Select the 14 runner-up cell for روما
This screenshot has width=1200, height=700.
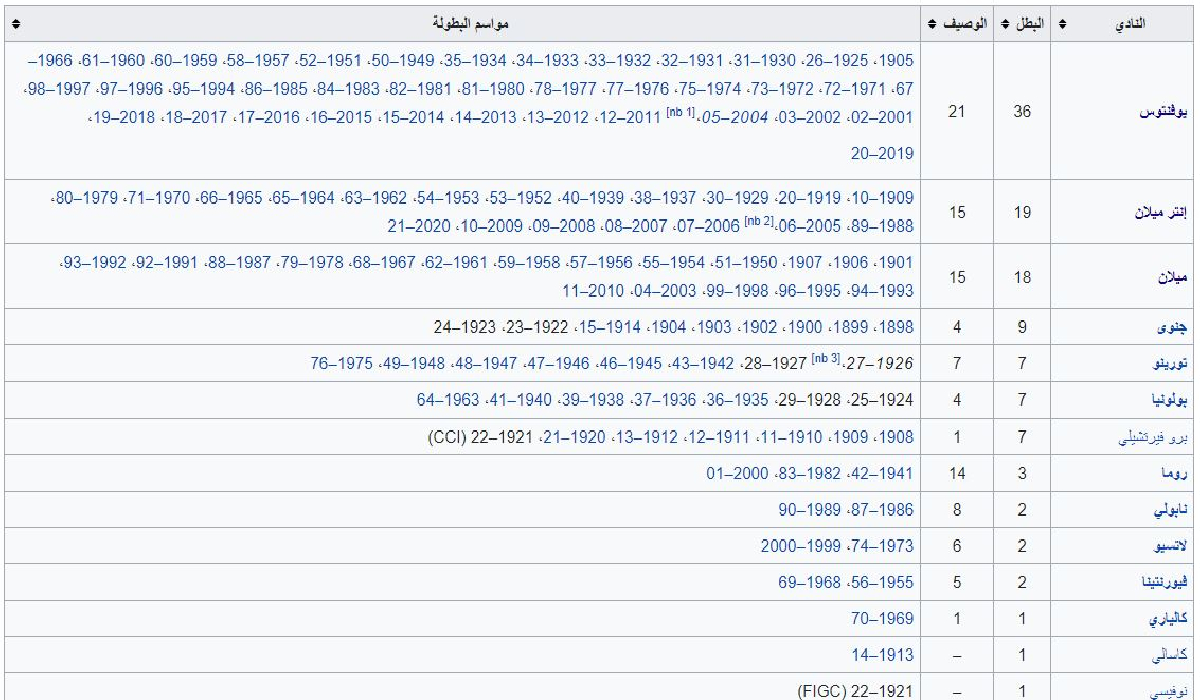coord(956,473)
